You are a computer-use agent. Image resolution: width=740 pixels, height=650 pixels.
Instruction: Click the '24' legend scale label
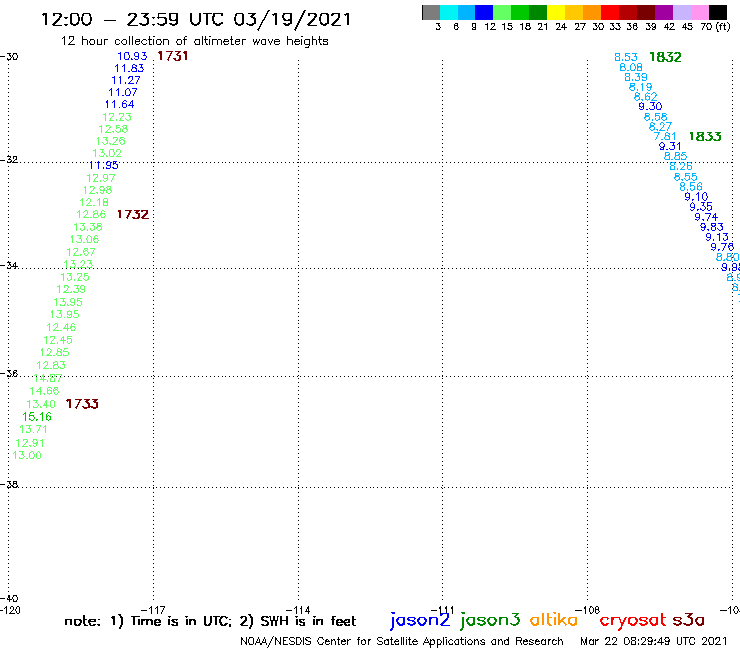[x=561, y=27]
